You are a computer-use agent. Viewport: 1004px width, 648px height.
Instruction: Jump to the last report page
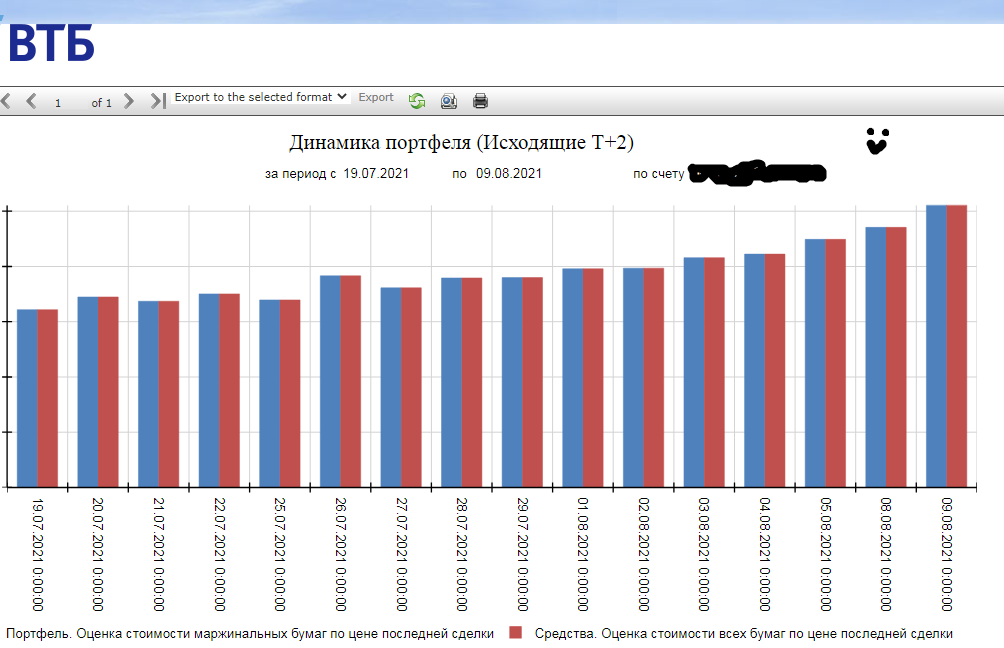(x=158, y=101)
